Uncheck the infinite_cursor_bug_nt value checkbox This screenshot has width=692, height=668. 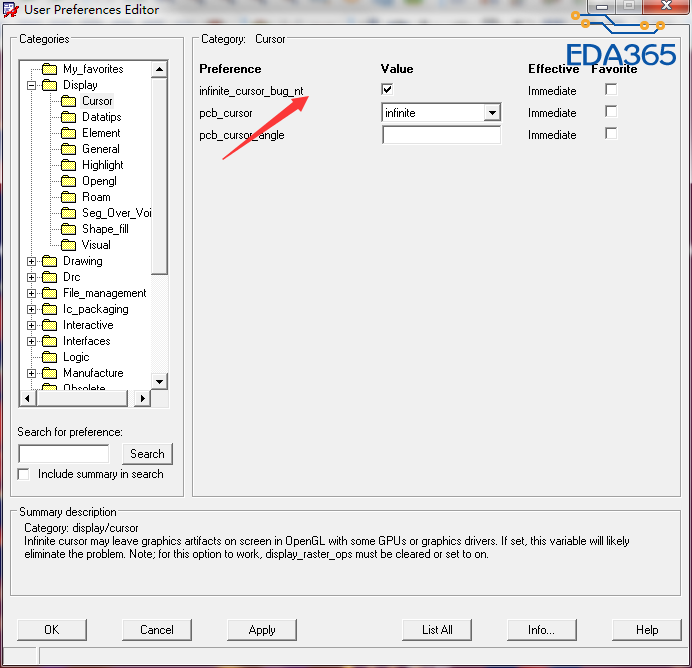387,90
